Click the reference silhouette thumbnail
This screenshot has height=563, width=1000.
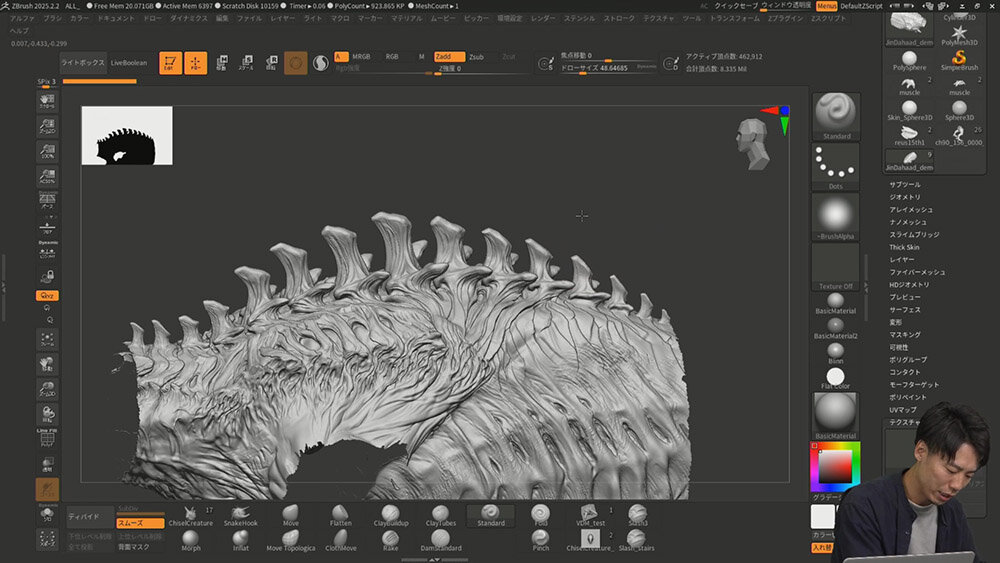pyautogui.click(x=127, y=135)
